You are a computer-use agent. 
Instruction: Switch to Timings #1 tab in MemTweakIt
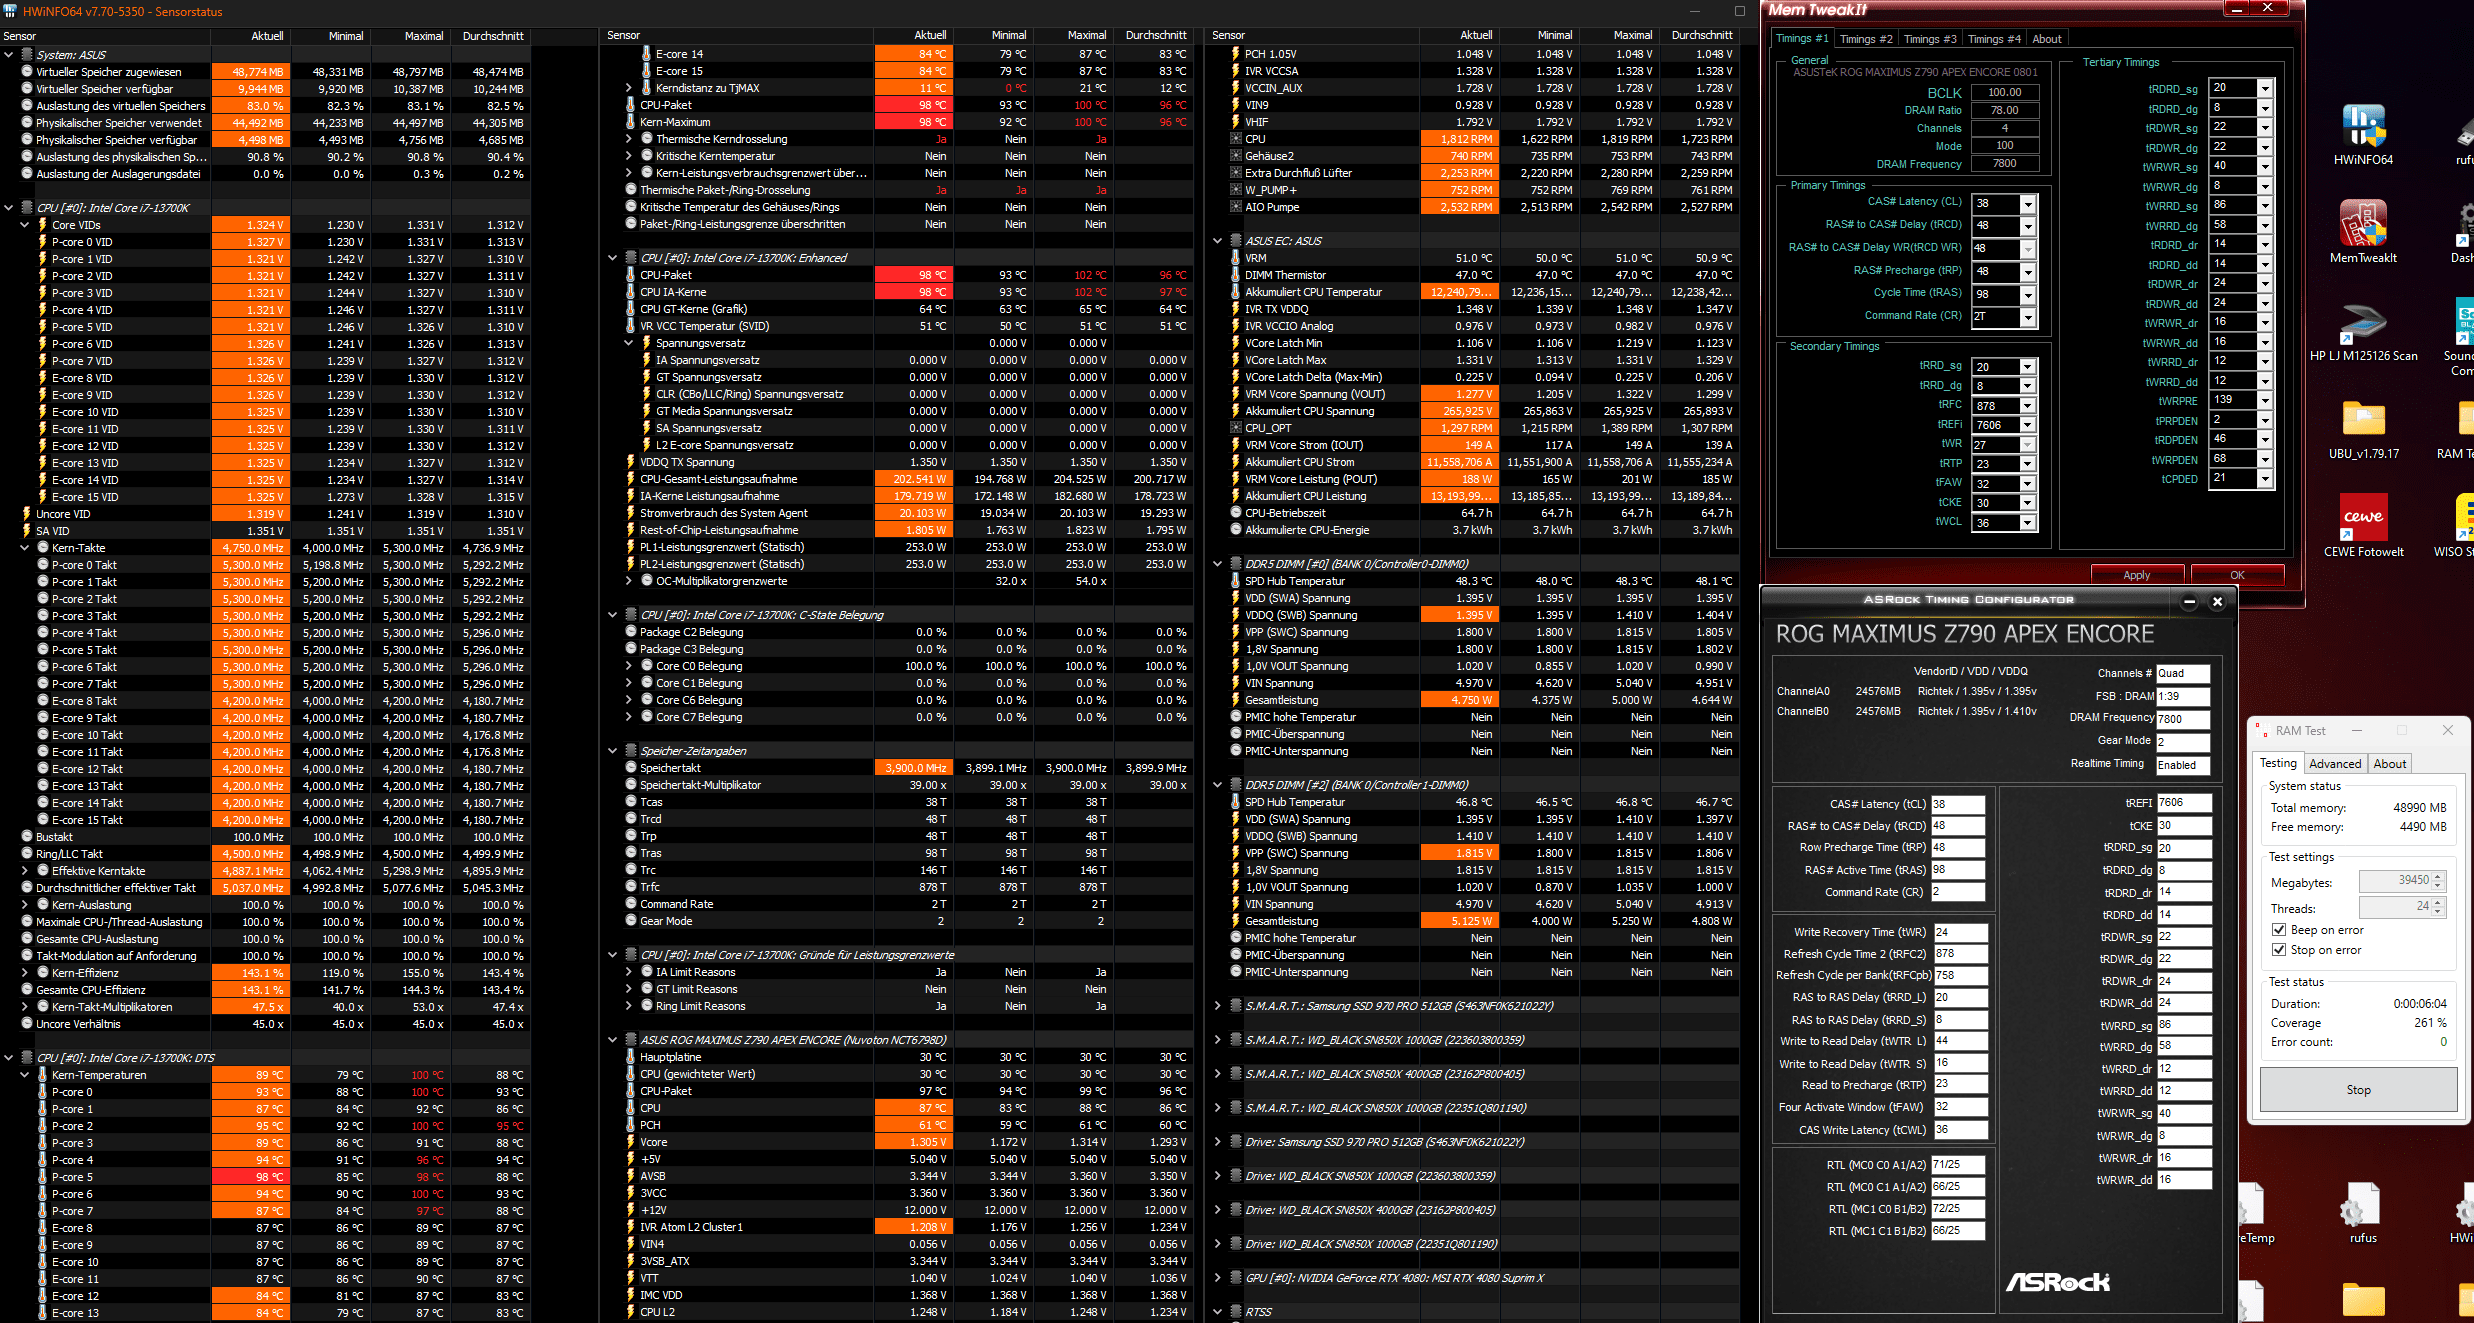tap(1802, 39)
